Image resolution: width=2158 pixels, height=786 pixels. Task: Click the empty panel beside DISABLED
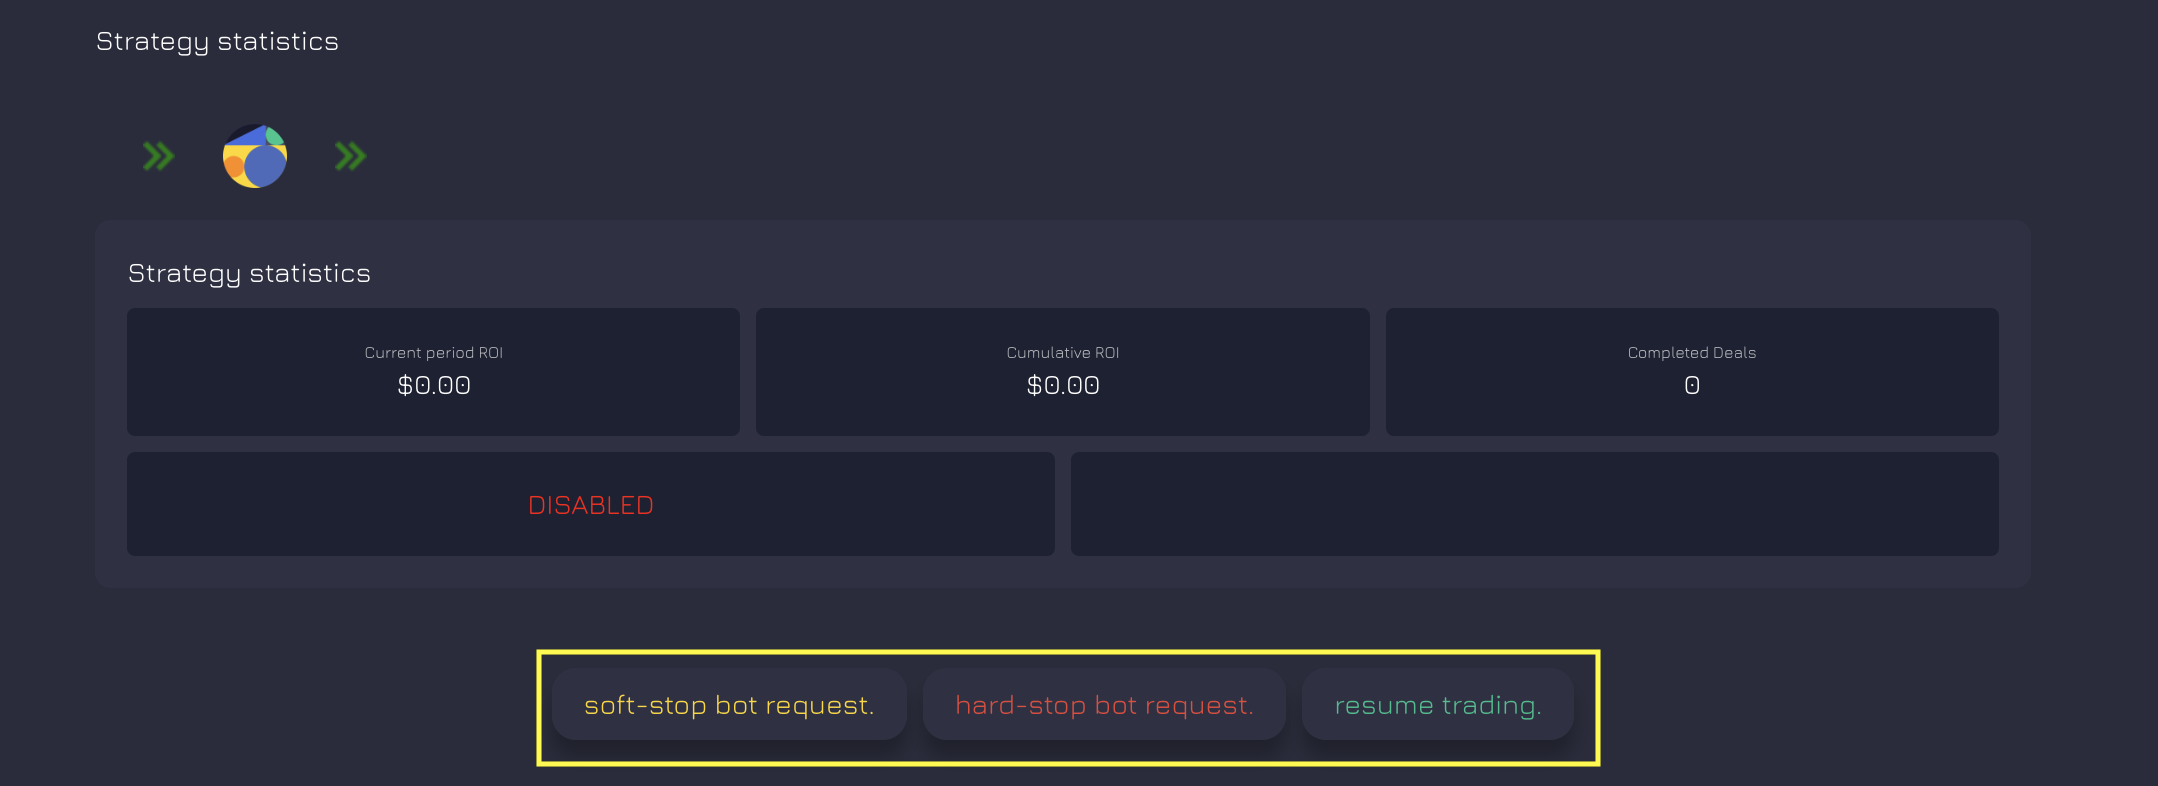coord(1535,504)
